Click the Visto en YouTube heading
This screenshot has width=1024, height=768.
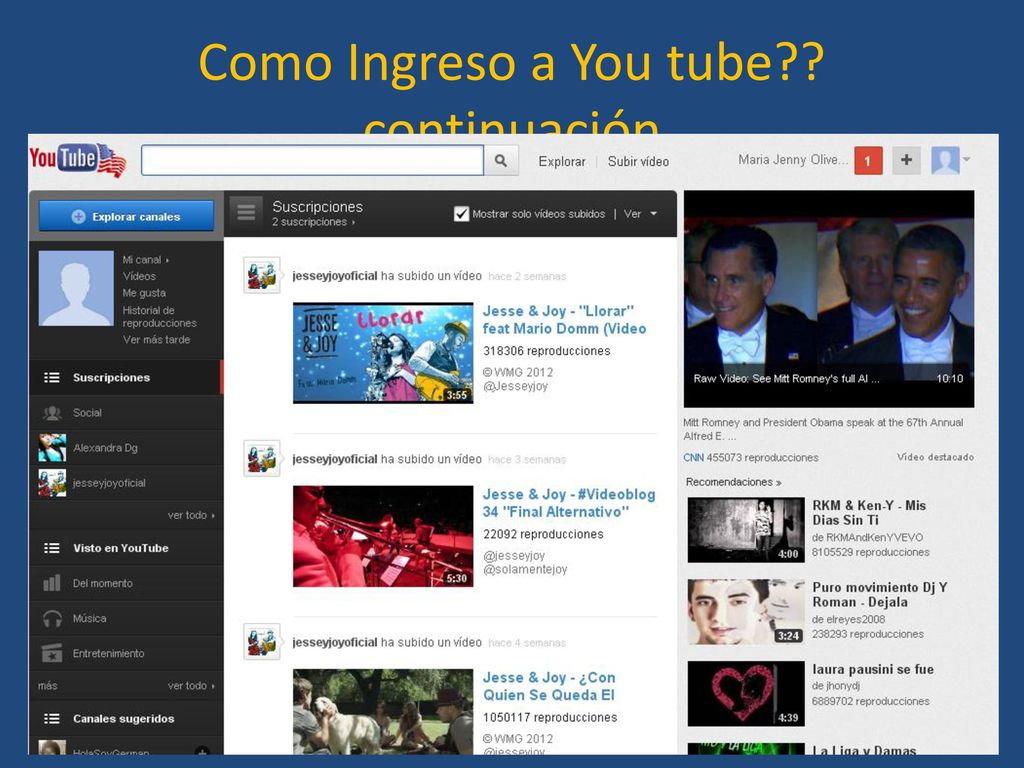121,548
